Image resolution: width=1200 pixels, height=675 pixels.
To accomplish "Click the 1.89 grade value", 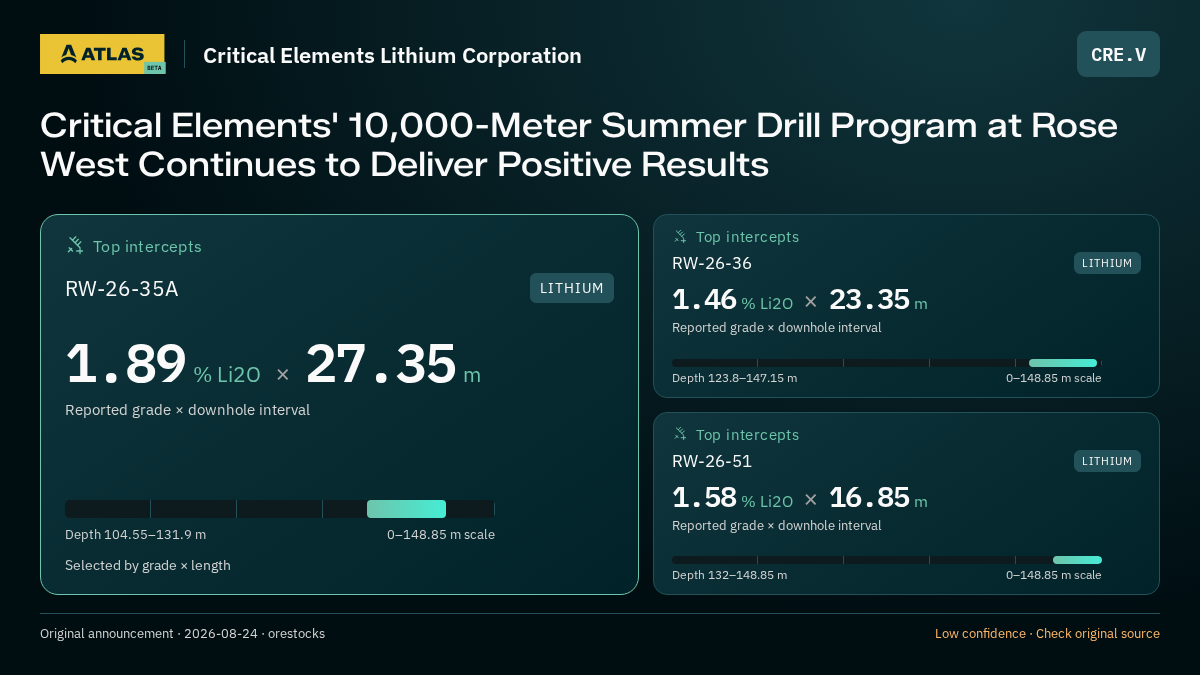I will coord(126,364).
